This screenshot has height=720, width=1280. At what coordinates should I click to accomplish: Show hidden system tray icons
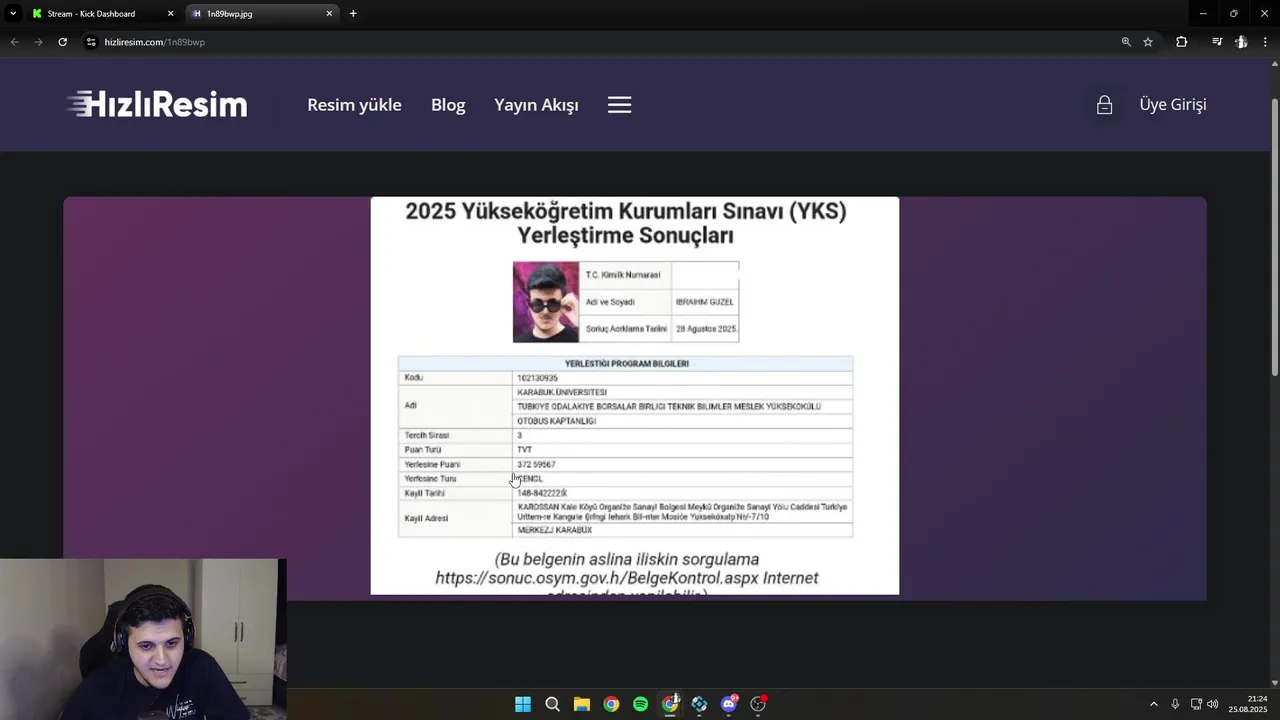click(1153, 704)
